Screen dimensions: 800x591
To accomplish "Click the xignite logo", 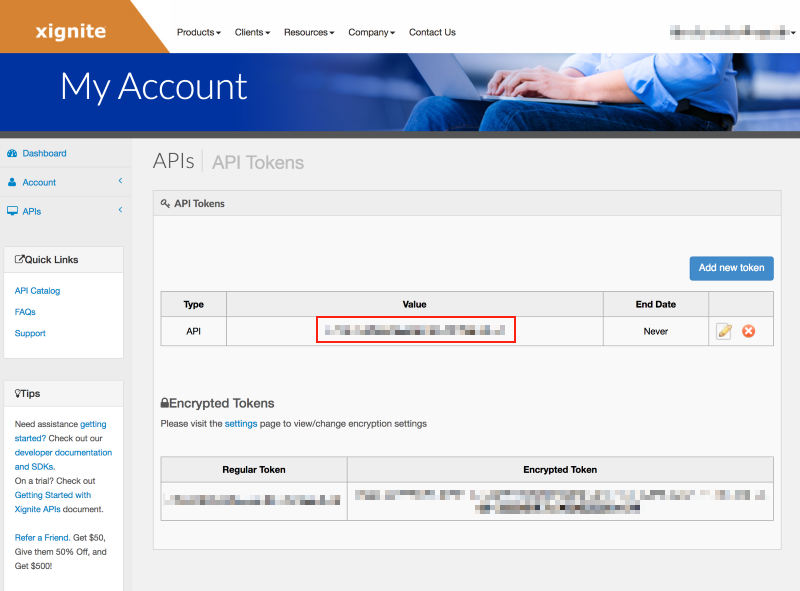I will (70, 32).
